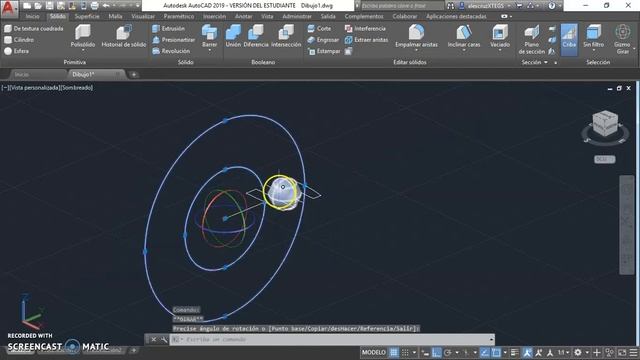Toggle 2D object snap in status bar
640x360 pixels.
click(496, 352)
